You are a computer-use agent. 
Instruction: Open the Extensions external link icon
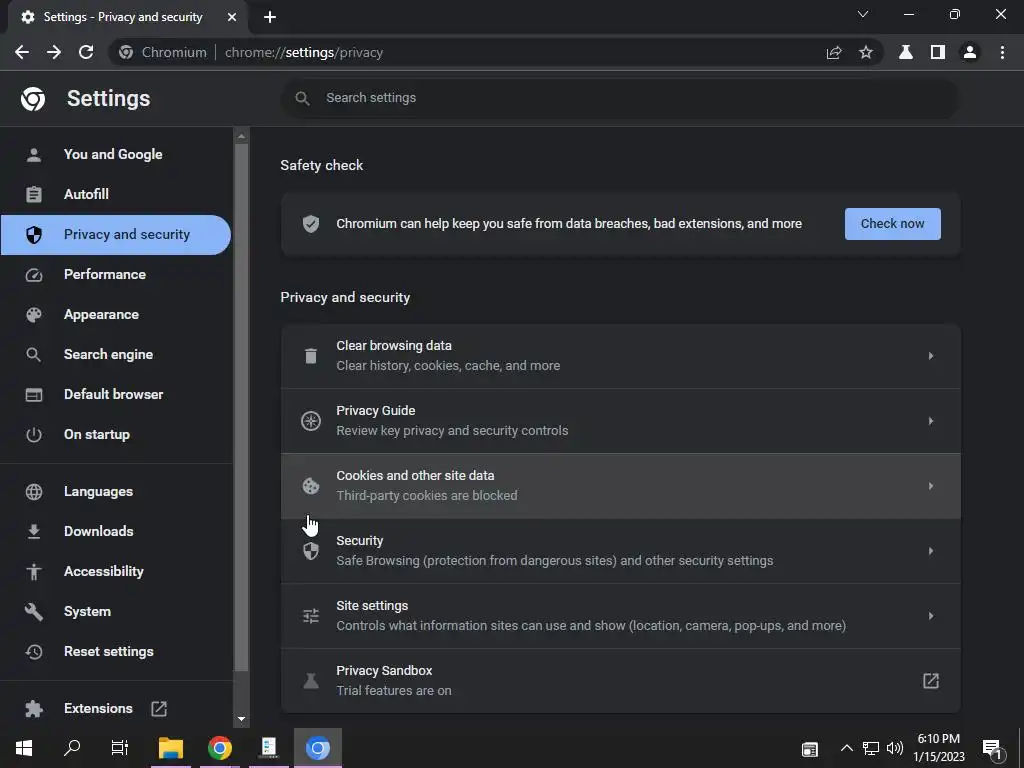(x=159, y=709)
